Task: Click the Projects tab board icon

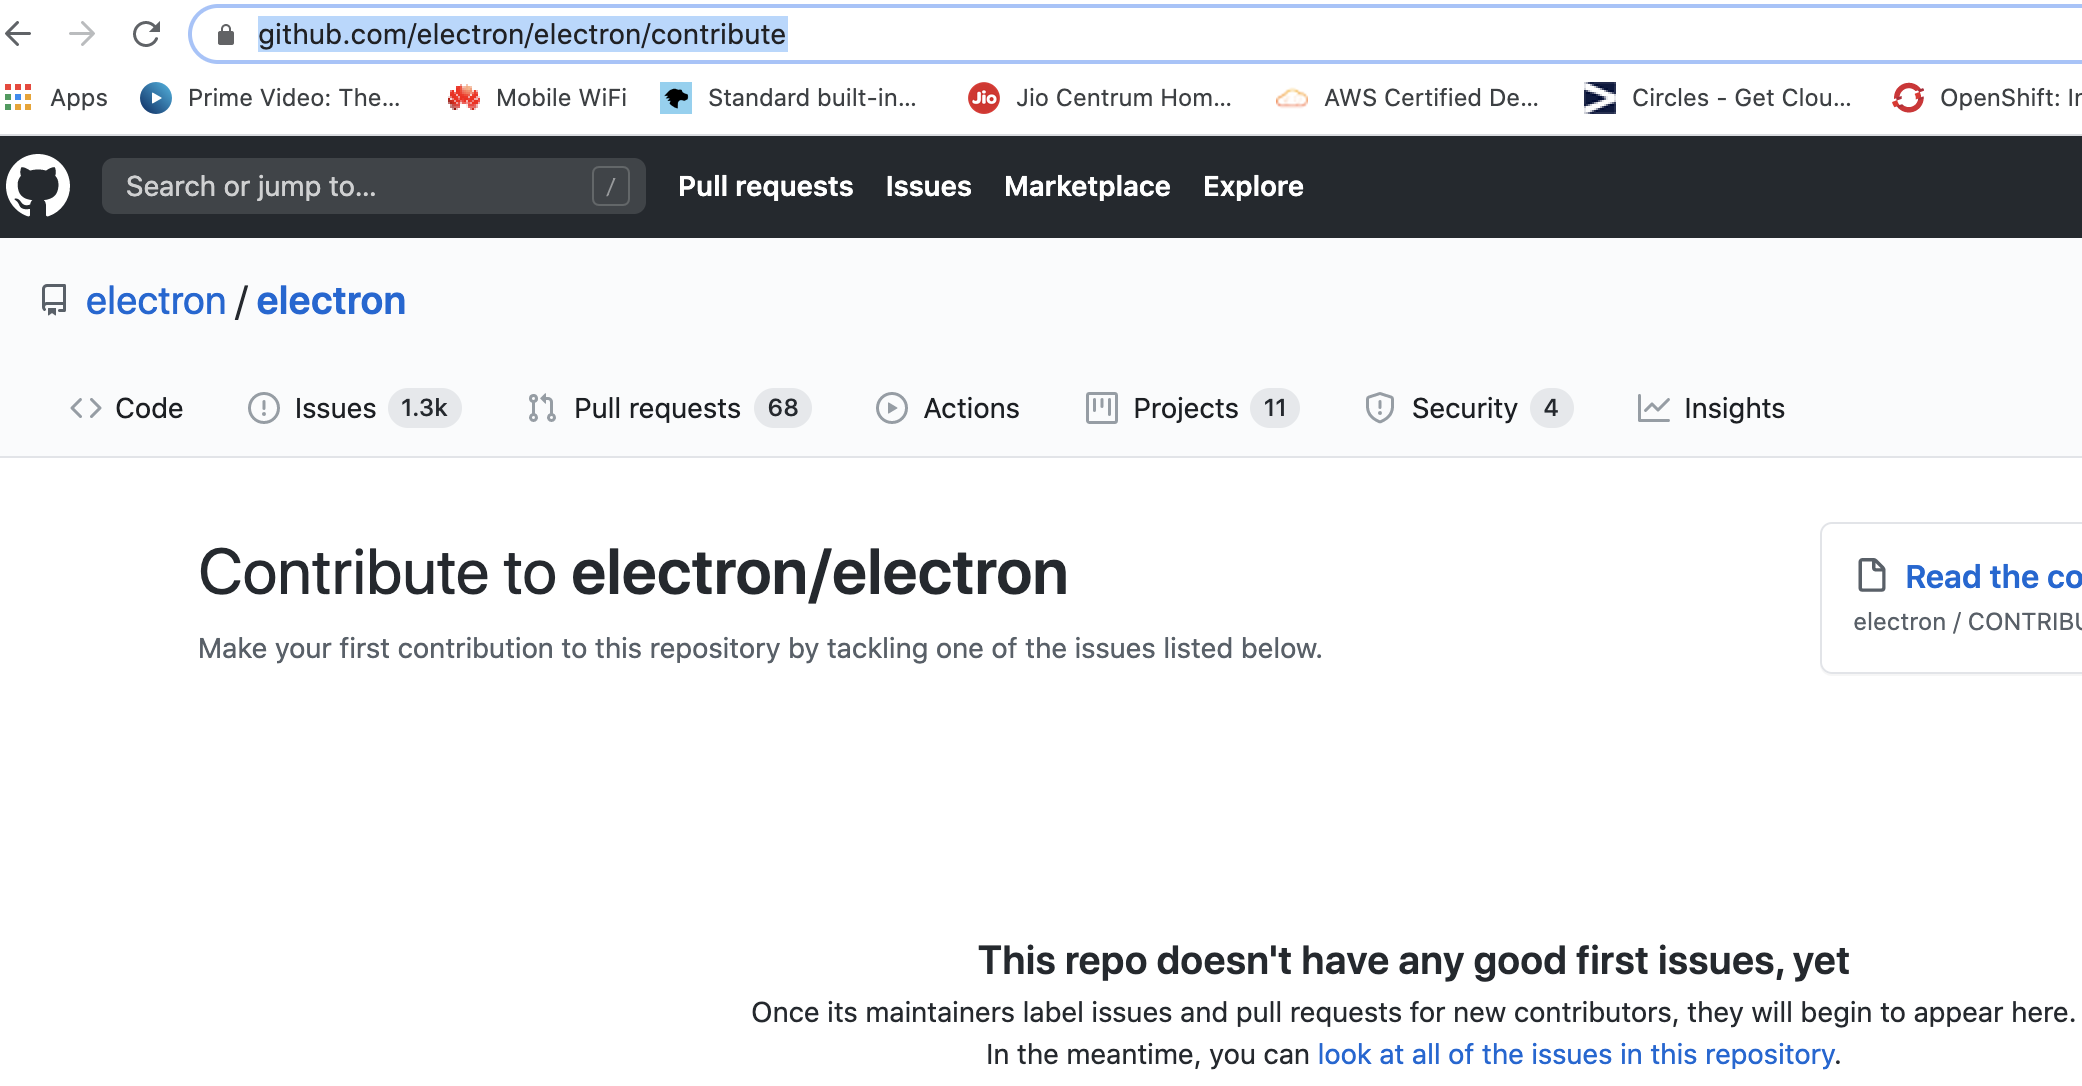Action: point(1102,408)
